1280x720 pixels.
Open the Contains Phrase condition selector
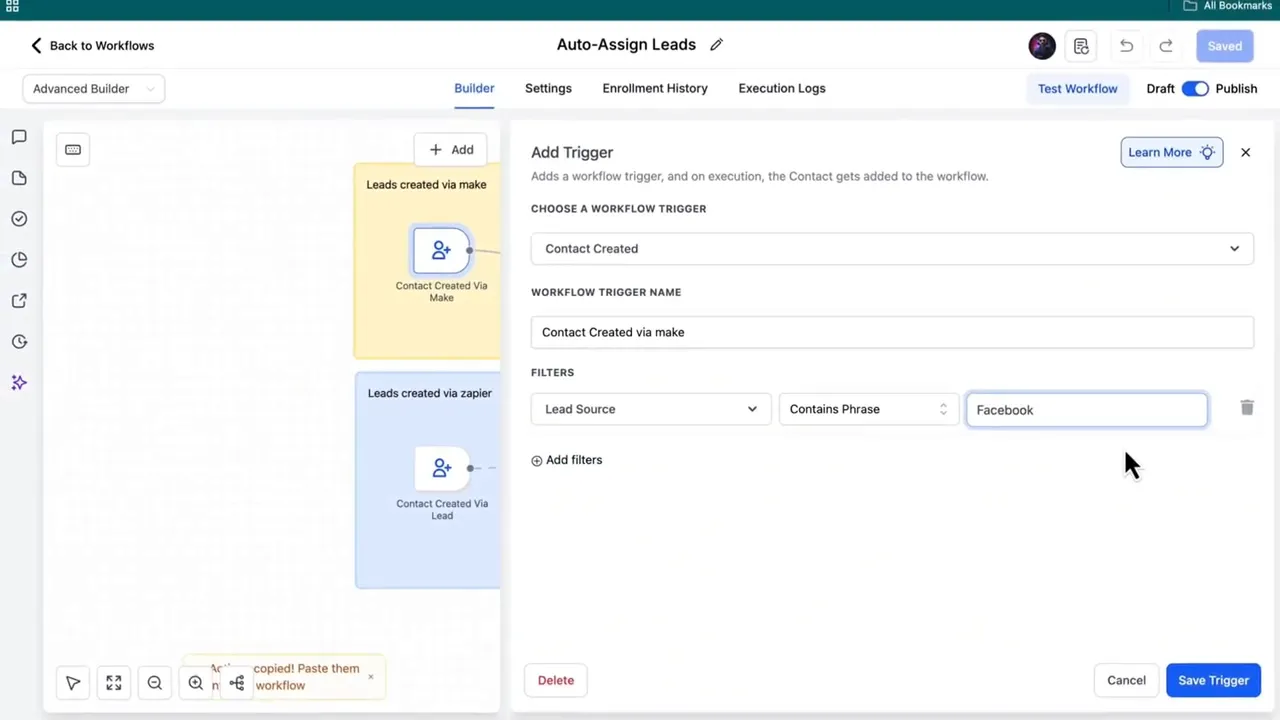pos(866,409)
